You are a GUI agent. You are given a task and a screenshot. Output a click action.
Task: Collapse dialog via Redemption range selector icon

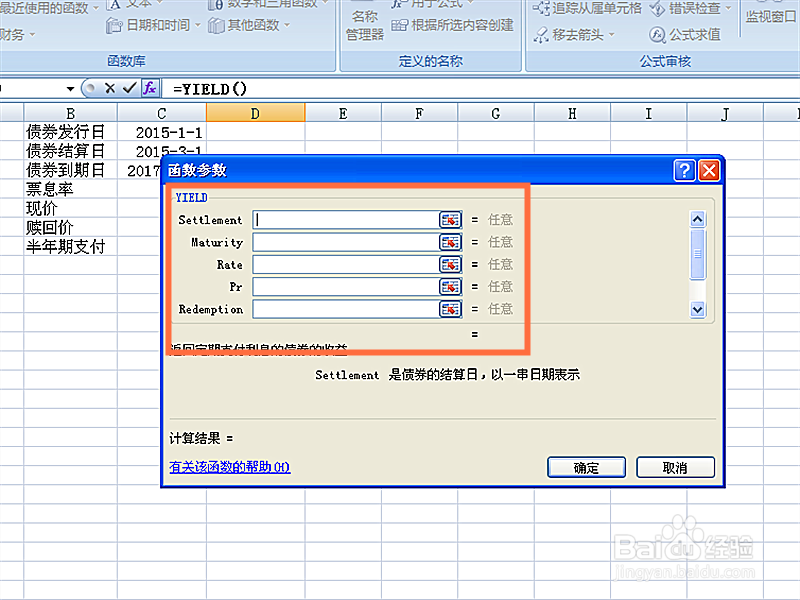click(450, 309)
